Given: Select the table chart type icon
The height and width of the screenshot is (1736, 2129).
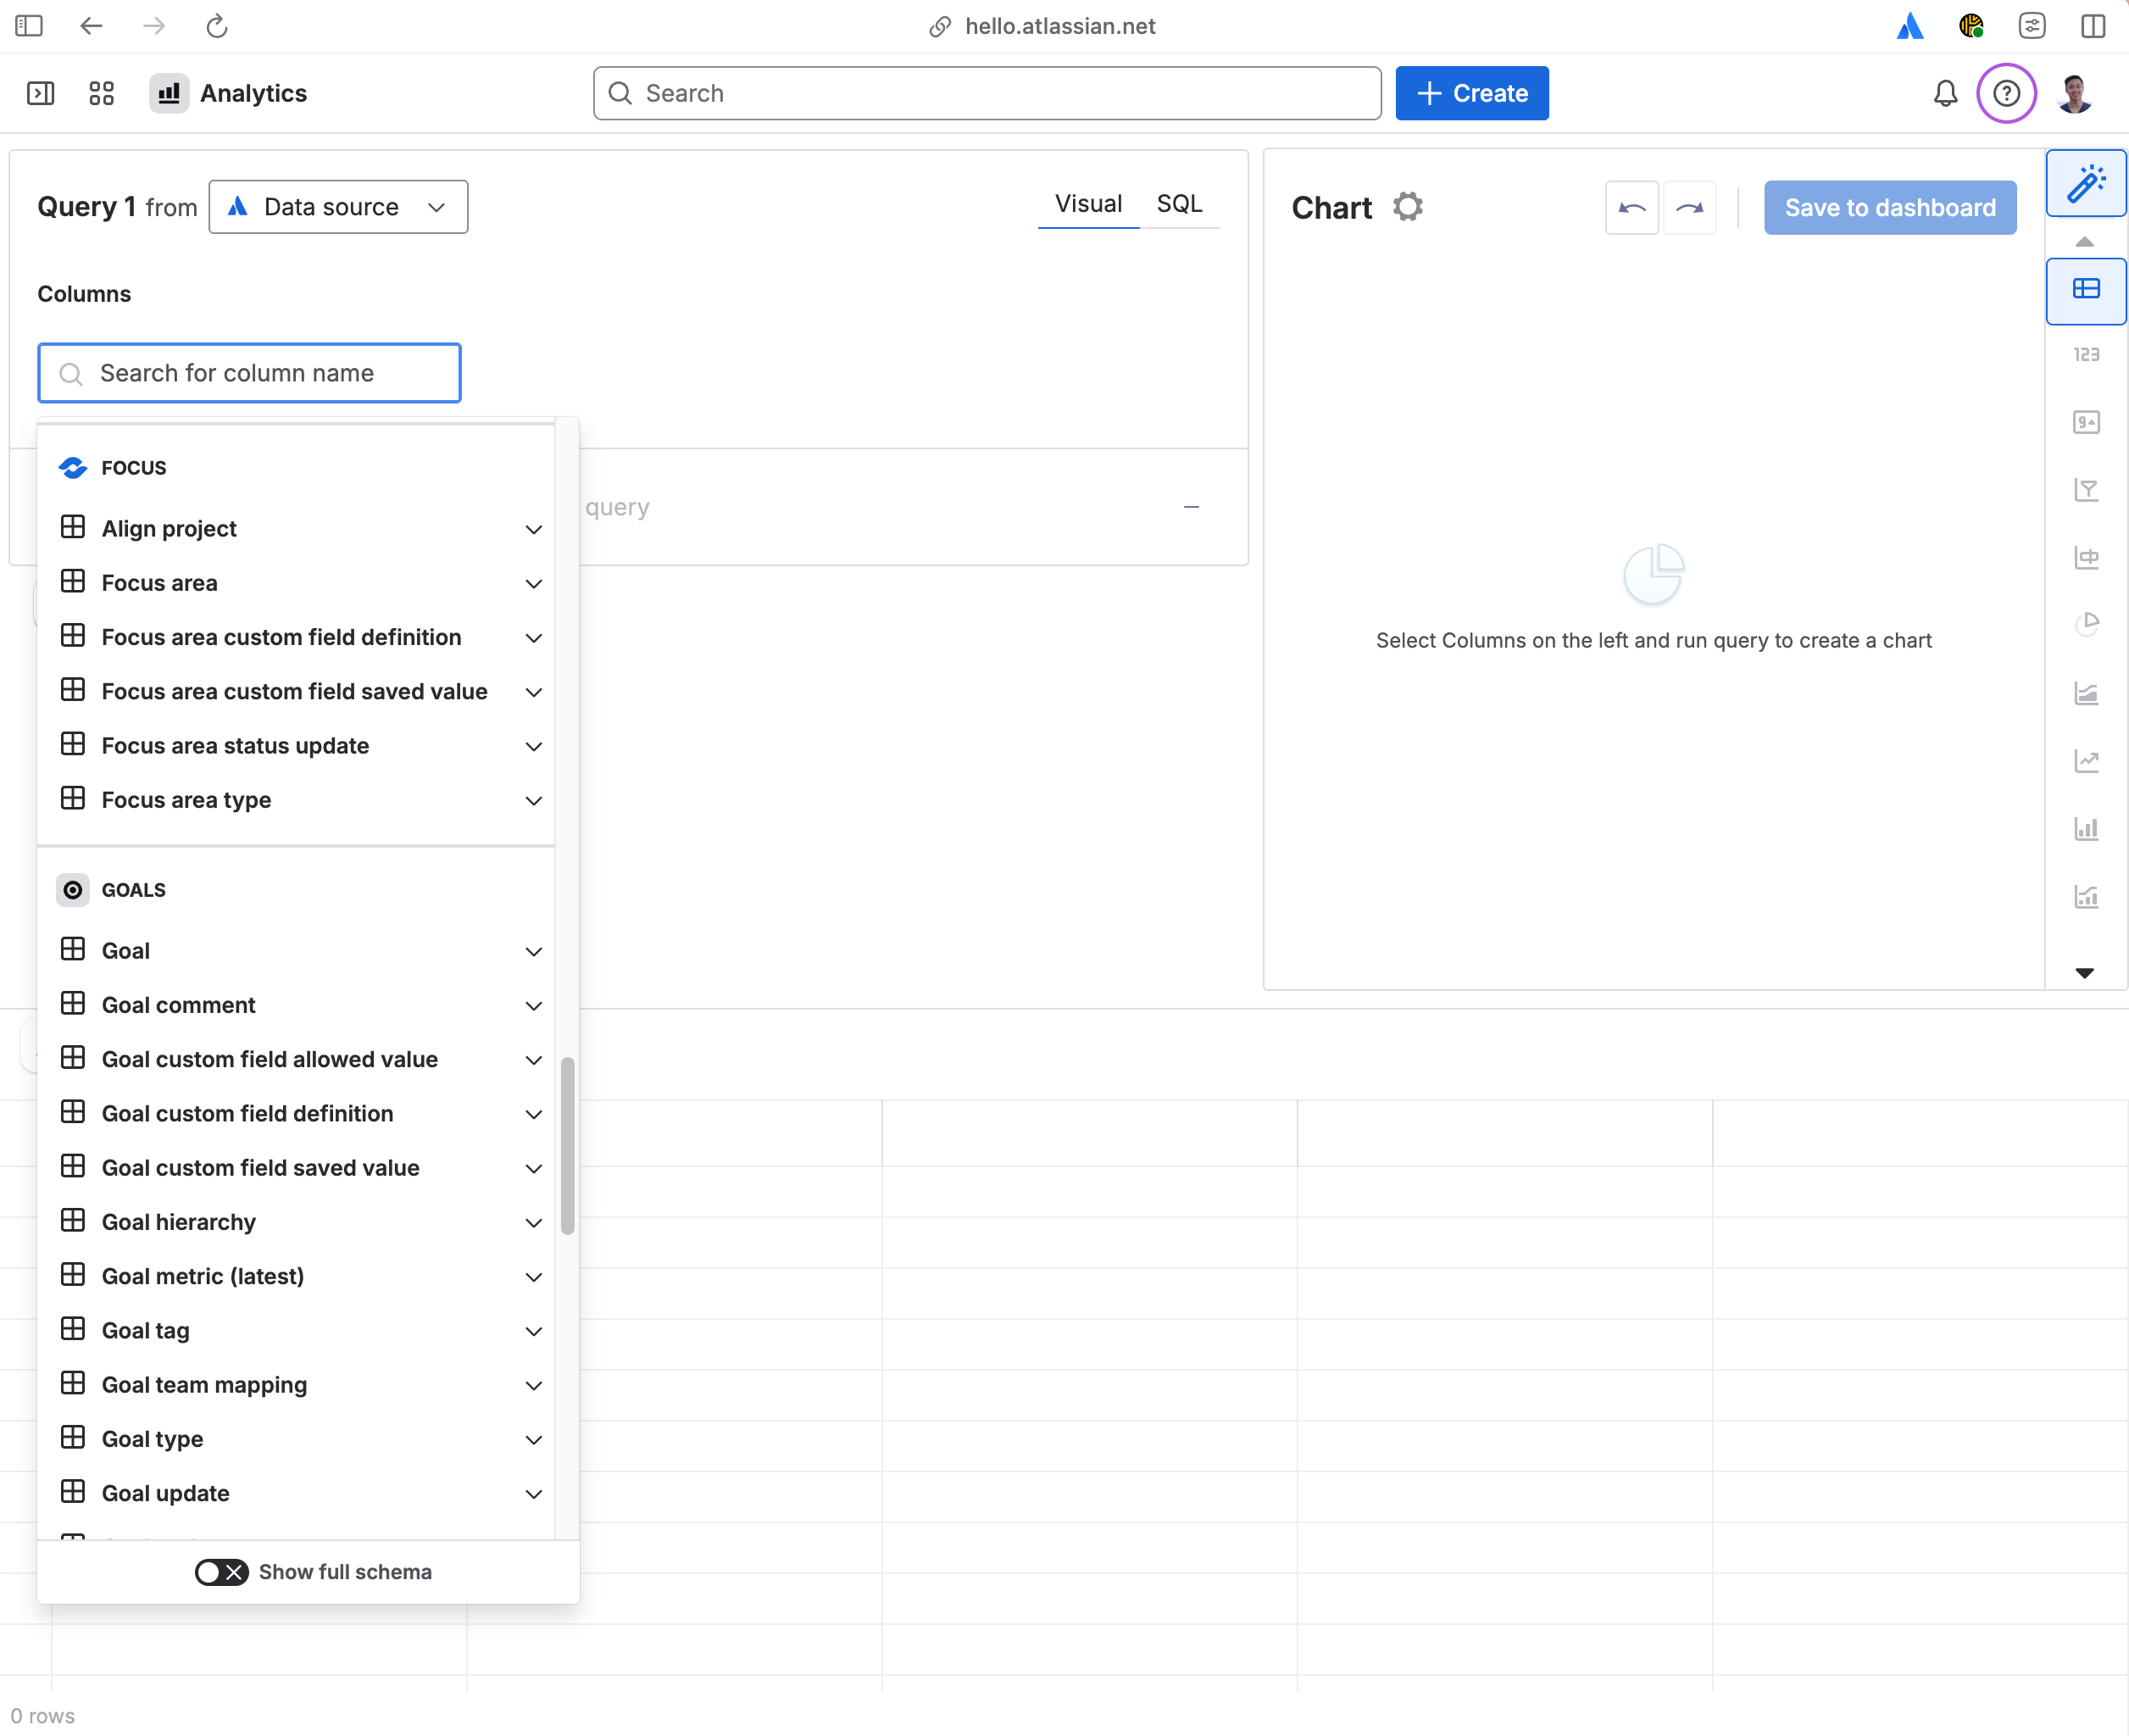Looking at the screenshot, I should coord(2086,290).
